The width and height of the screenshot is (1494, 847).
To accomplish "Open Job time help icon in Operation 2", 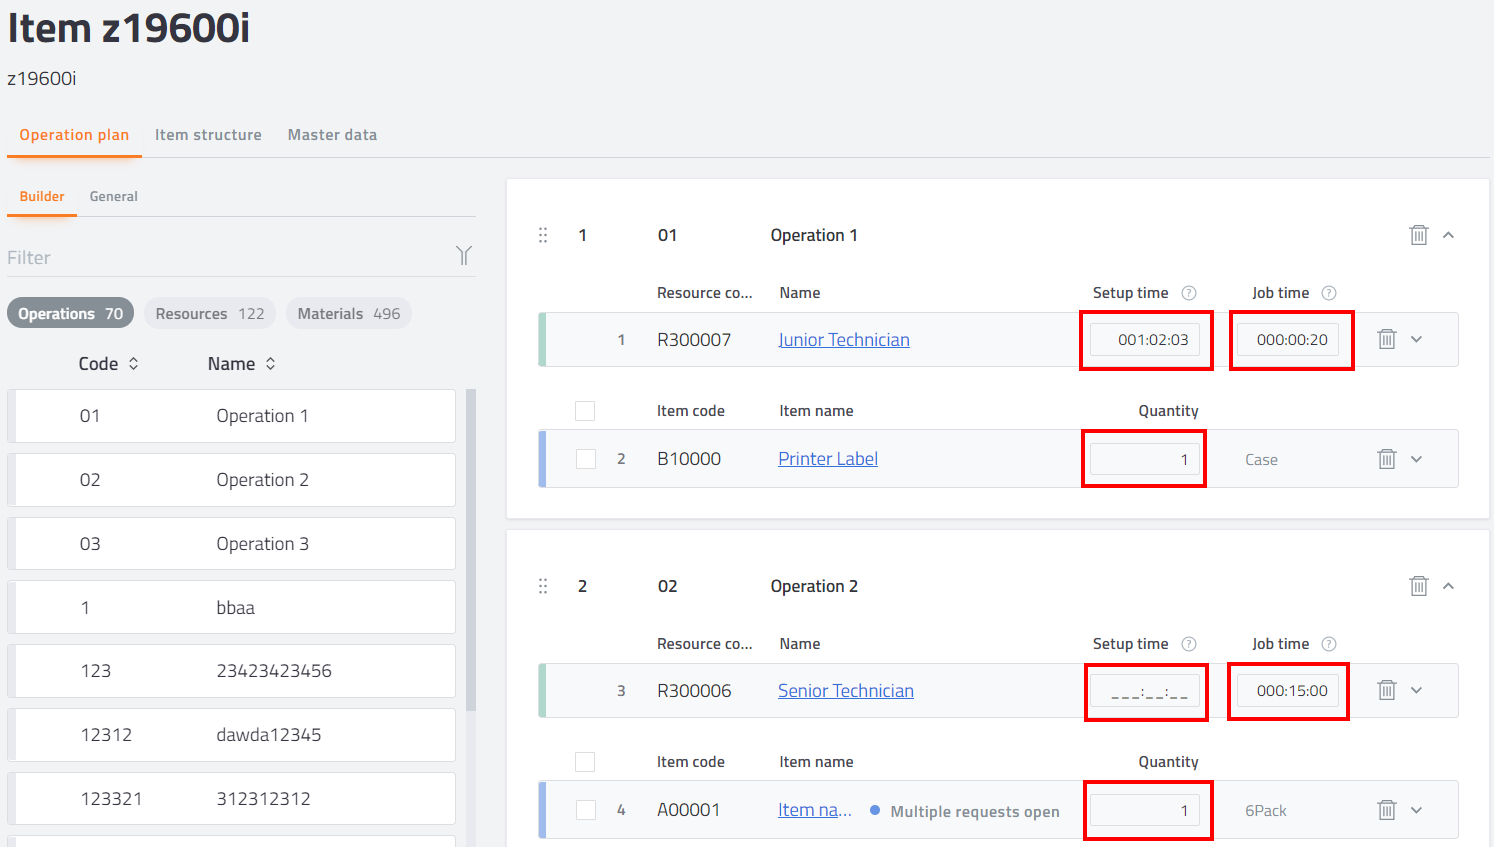I will pos(1329,644).
